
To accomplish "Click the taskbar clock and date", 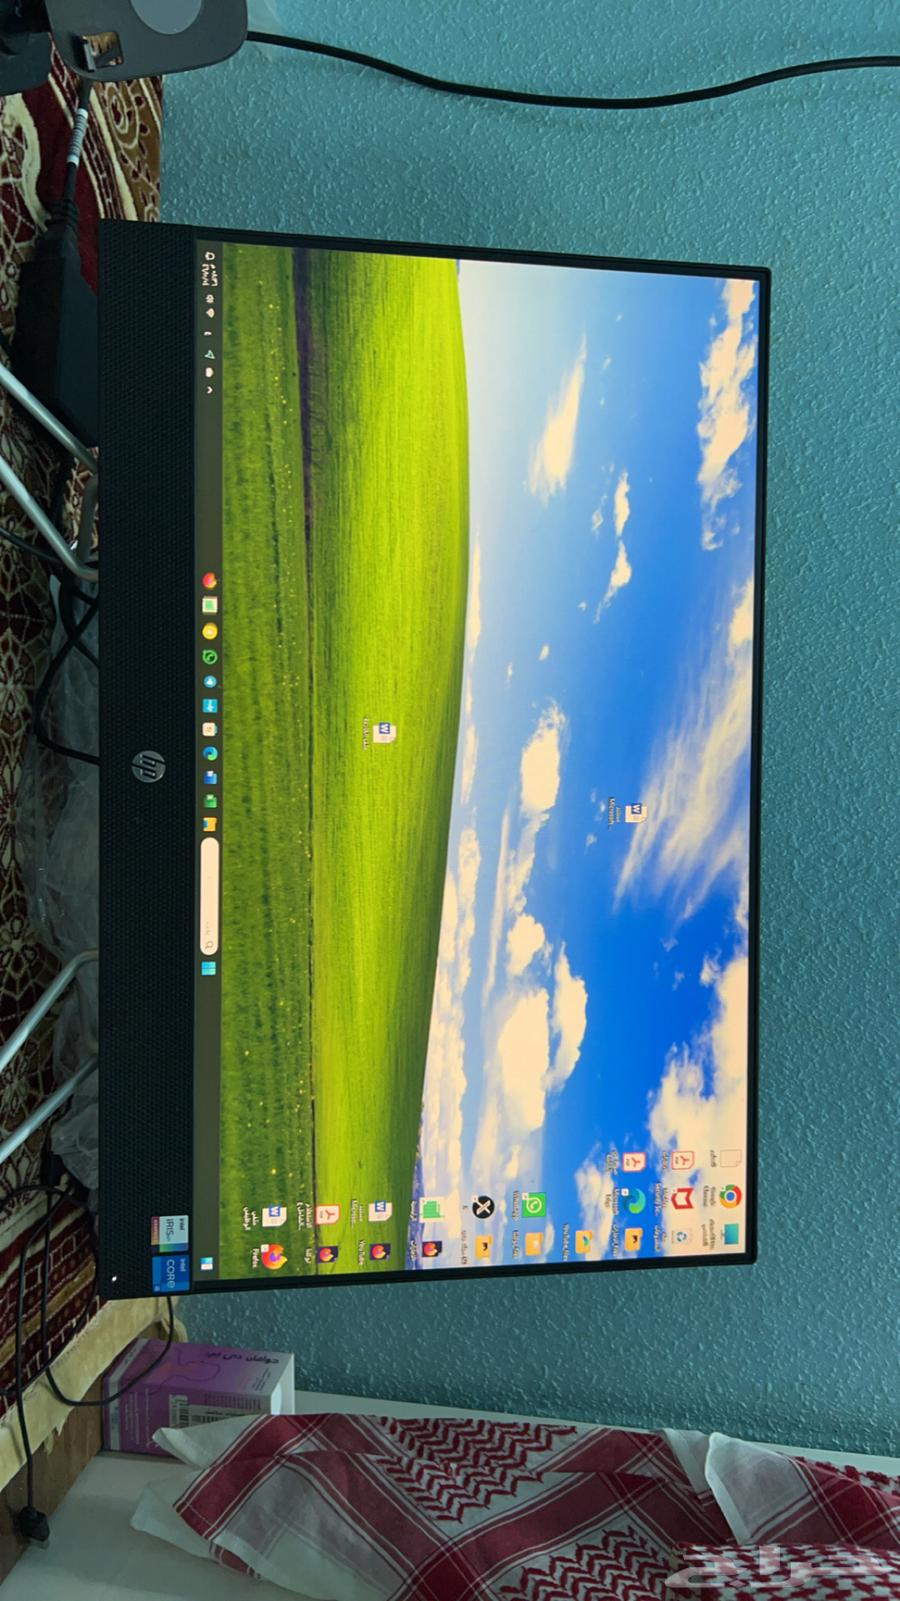I will tap(210, 273).
